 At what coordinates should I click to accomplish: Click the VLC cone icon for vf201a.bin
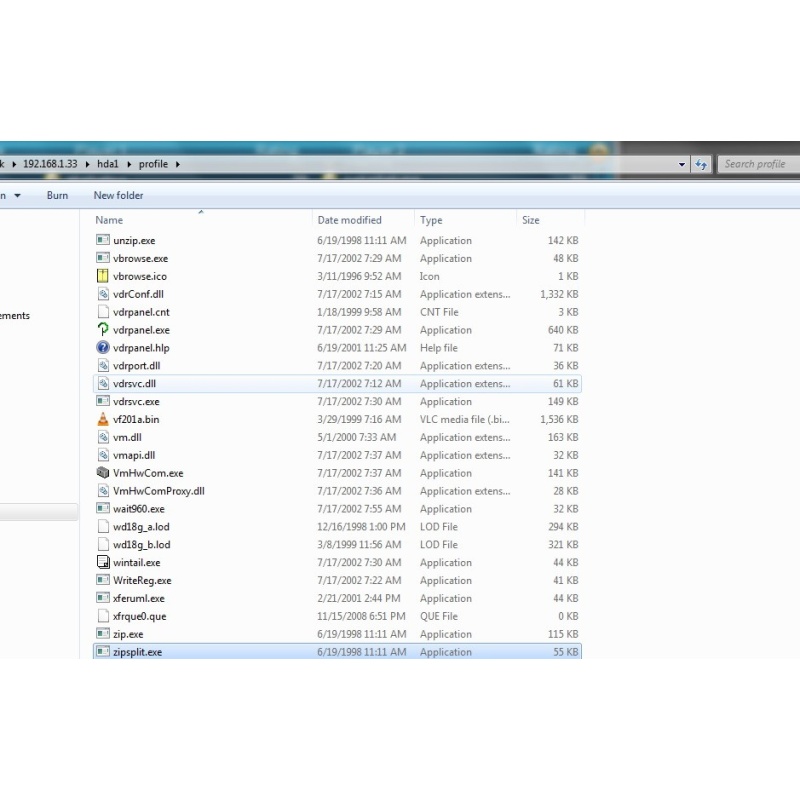coord(103,419)
